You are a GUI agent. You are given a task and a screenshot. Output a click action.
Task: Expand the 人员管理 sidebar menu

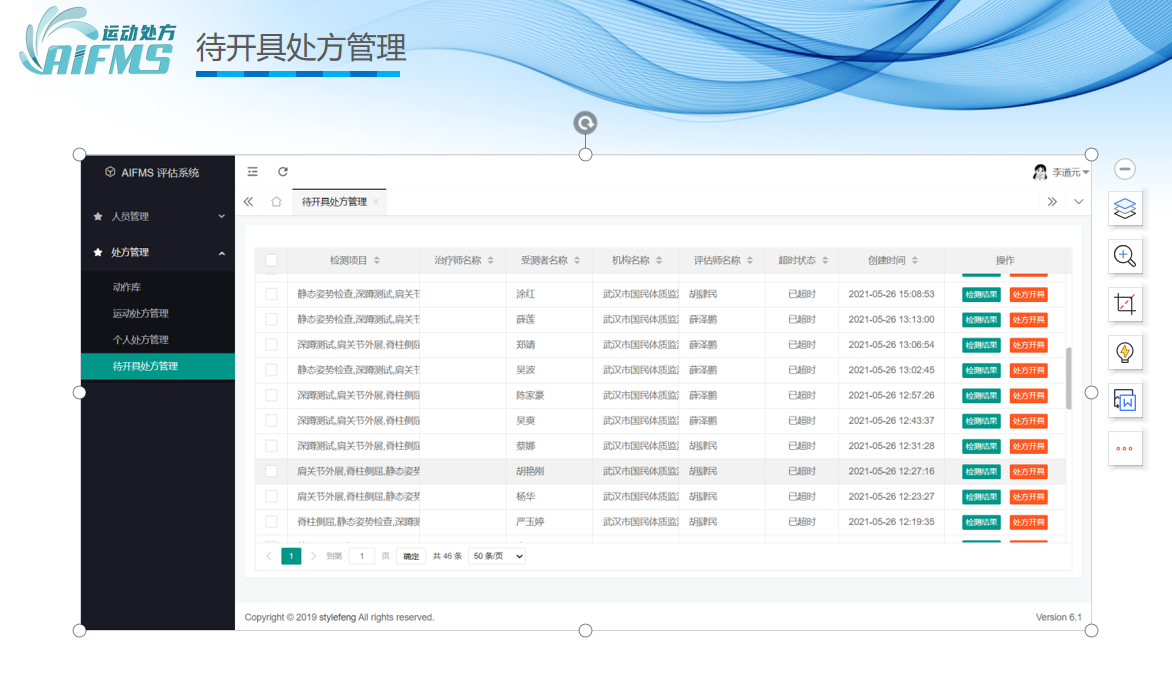click(x=158, y=216)
